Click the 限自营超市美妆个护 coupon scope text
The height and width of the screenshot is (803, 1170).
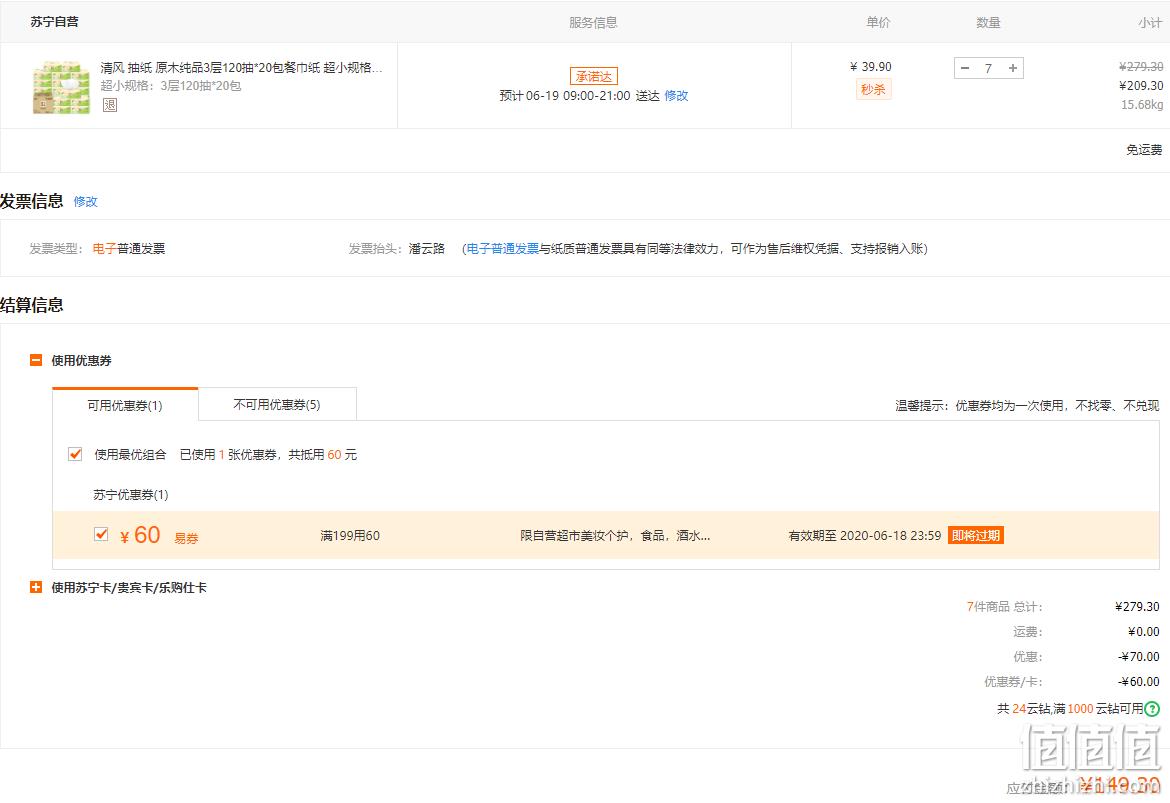click(615, 535)
